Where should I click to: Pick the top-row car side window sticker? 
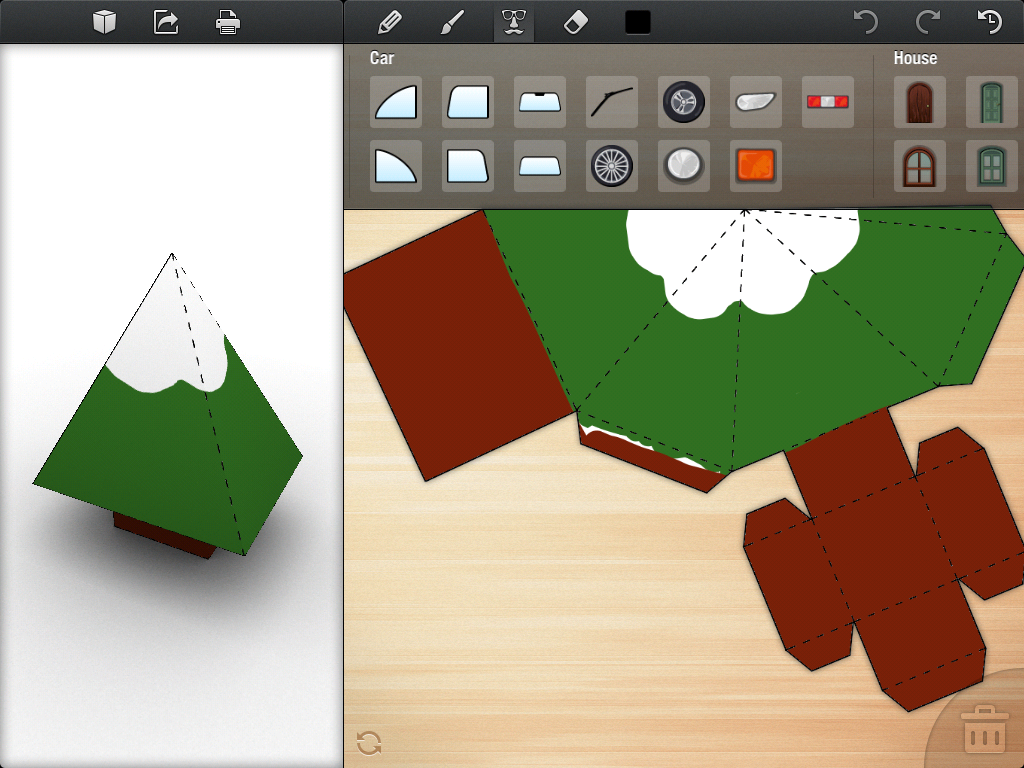pyautogui.click(x=468, y=102)
